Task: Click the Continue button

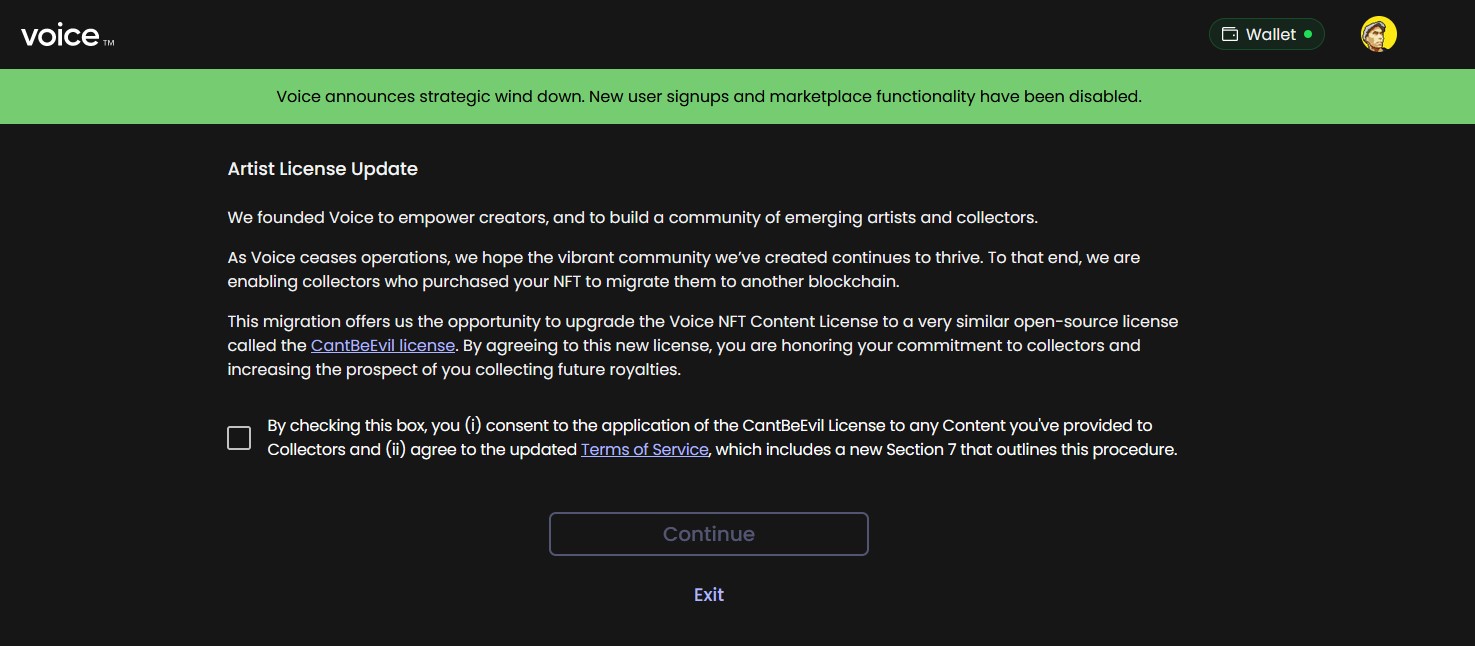Action: point(708,534)
